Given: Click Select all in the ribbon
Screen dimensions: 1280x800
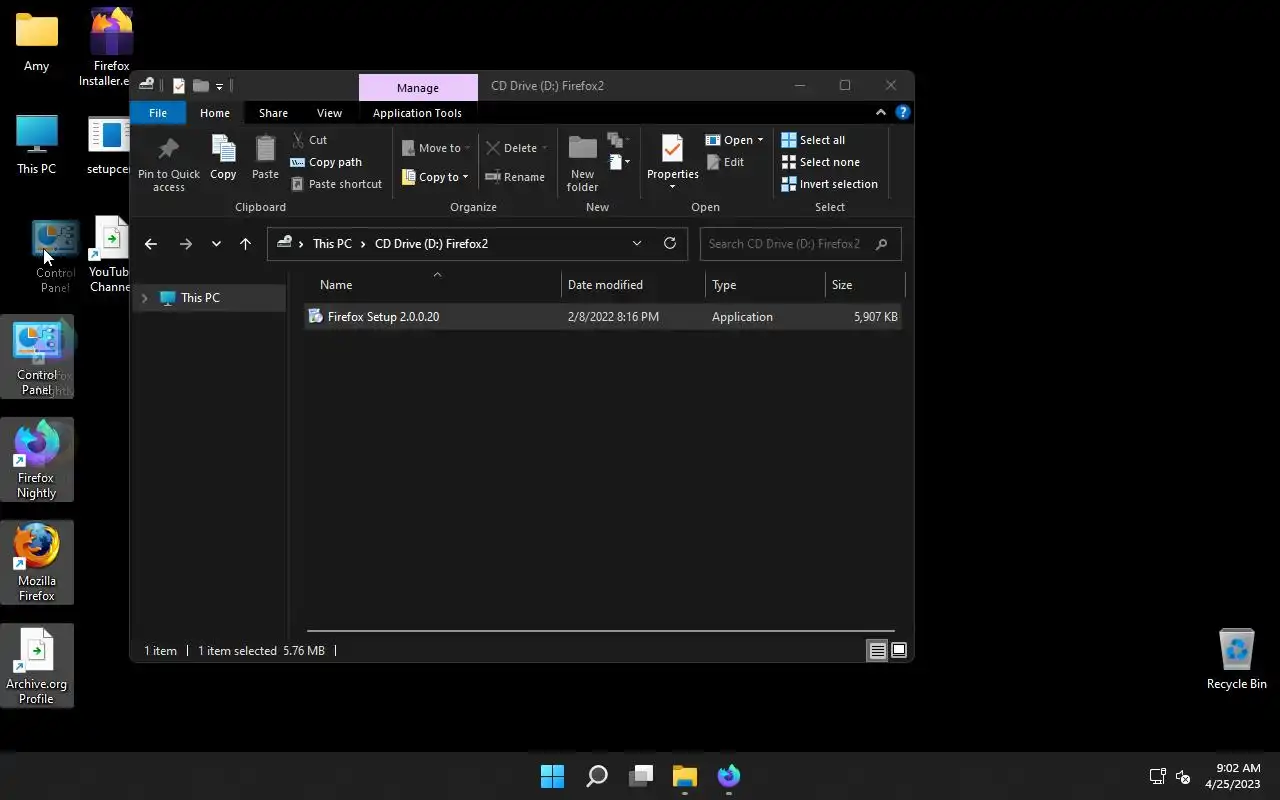Looking at the screenshot, I should 813,140.
